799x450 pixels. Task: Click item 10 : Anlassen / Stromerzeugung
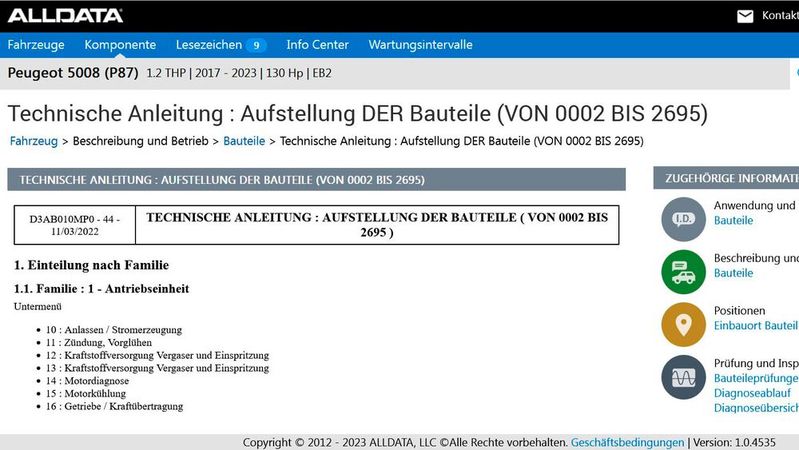114,330
